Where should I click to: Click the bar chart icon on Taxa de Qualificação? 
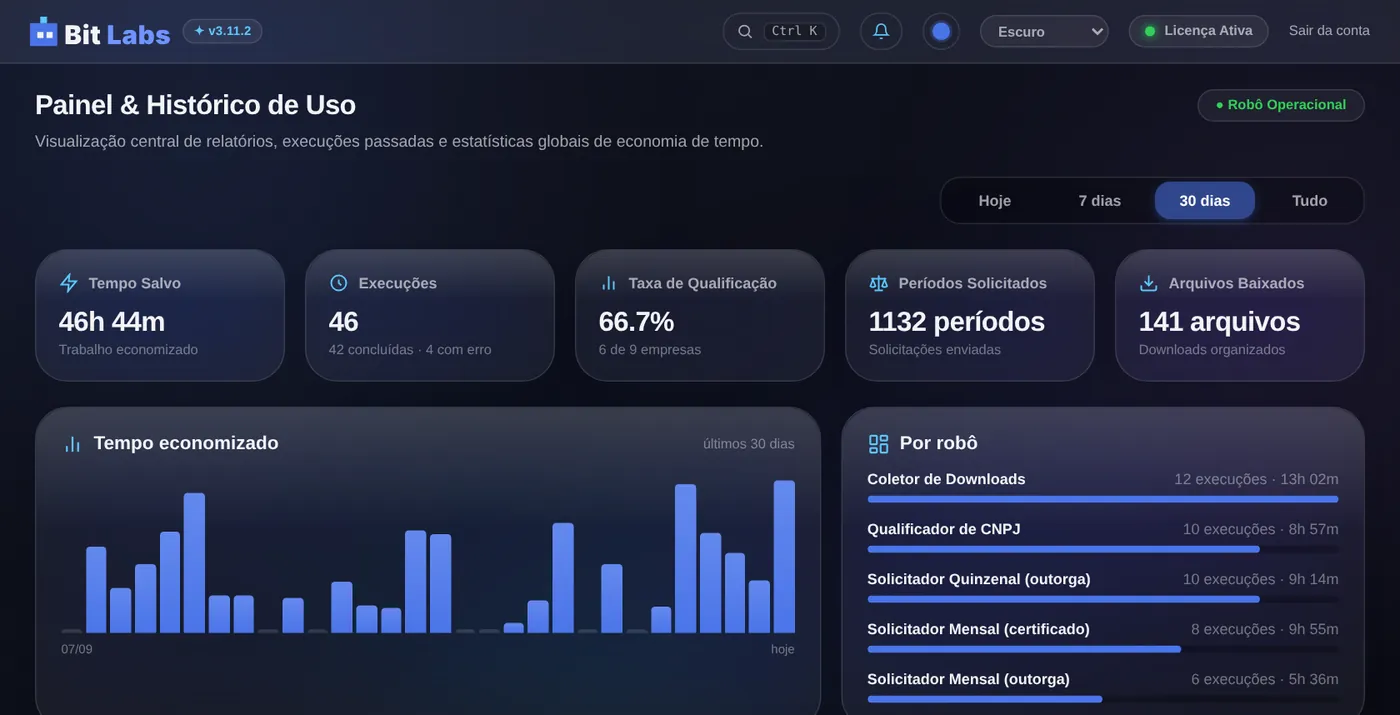pos(609,283)
